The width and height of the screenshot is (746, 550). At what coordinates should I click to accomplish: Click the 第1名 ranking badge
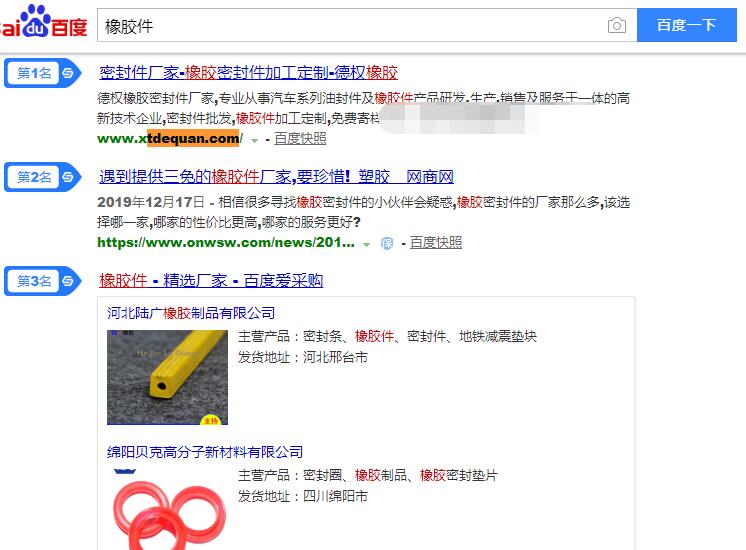43,73
